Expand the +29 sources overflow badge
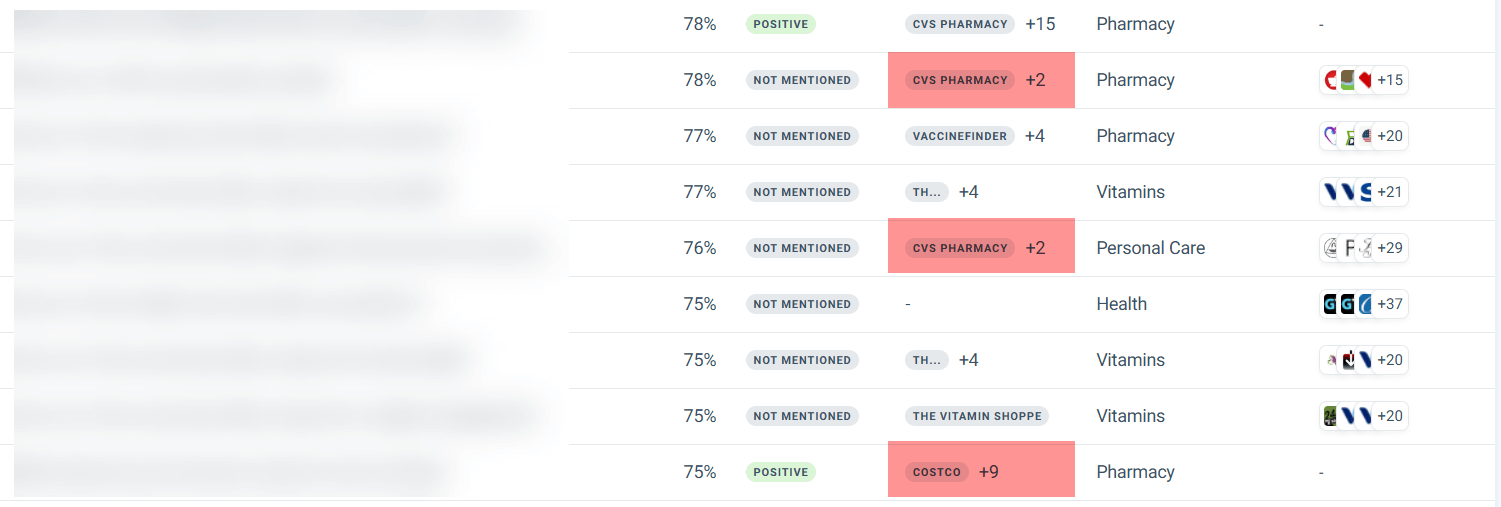 click(x=1390, y=248)
